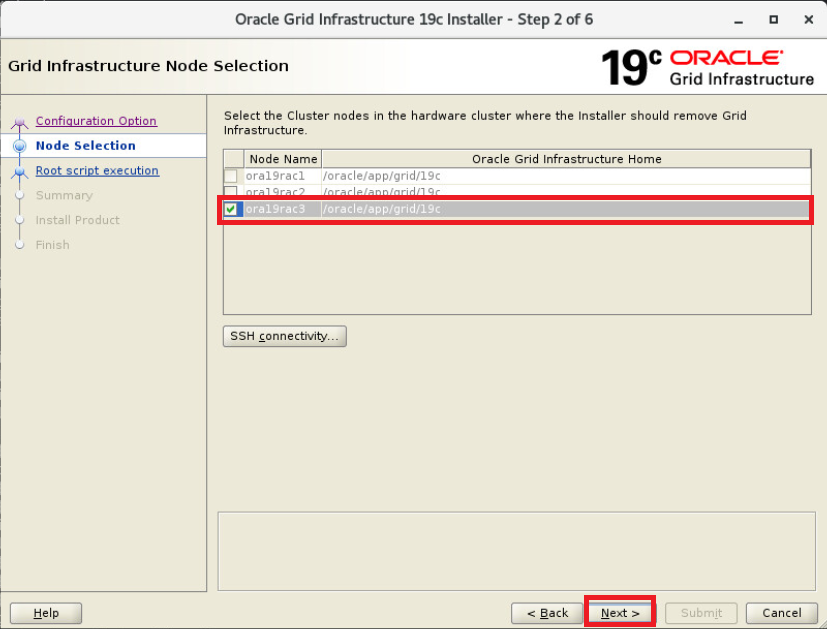Click the Configuration Option step icon
This screenshot has height=629, width=827.
click(20, 122)
